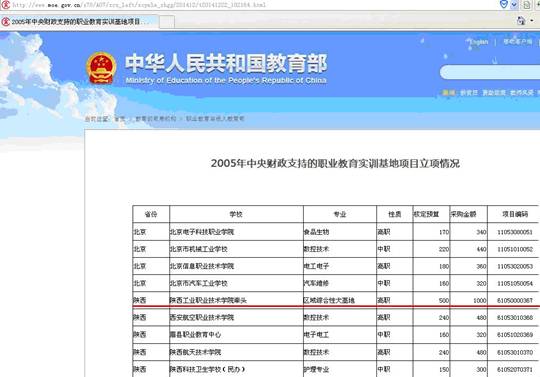The width and height of the screenshot is (540, 377).
Task: Open the 职业教育与成人教育司 breadcrumb link
Action: (215, 119)
